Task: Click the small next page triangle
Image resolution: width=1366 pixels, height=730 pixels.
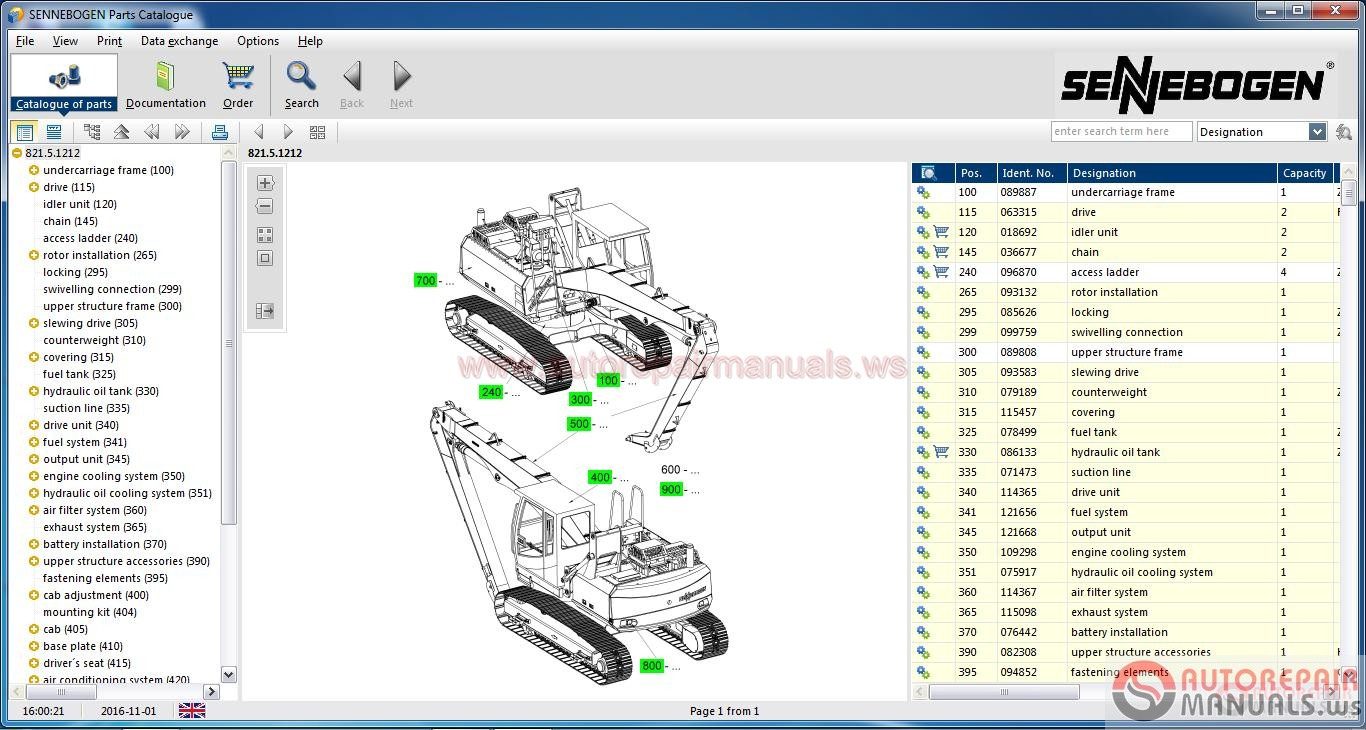Action: point(288,132)
